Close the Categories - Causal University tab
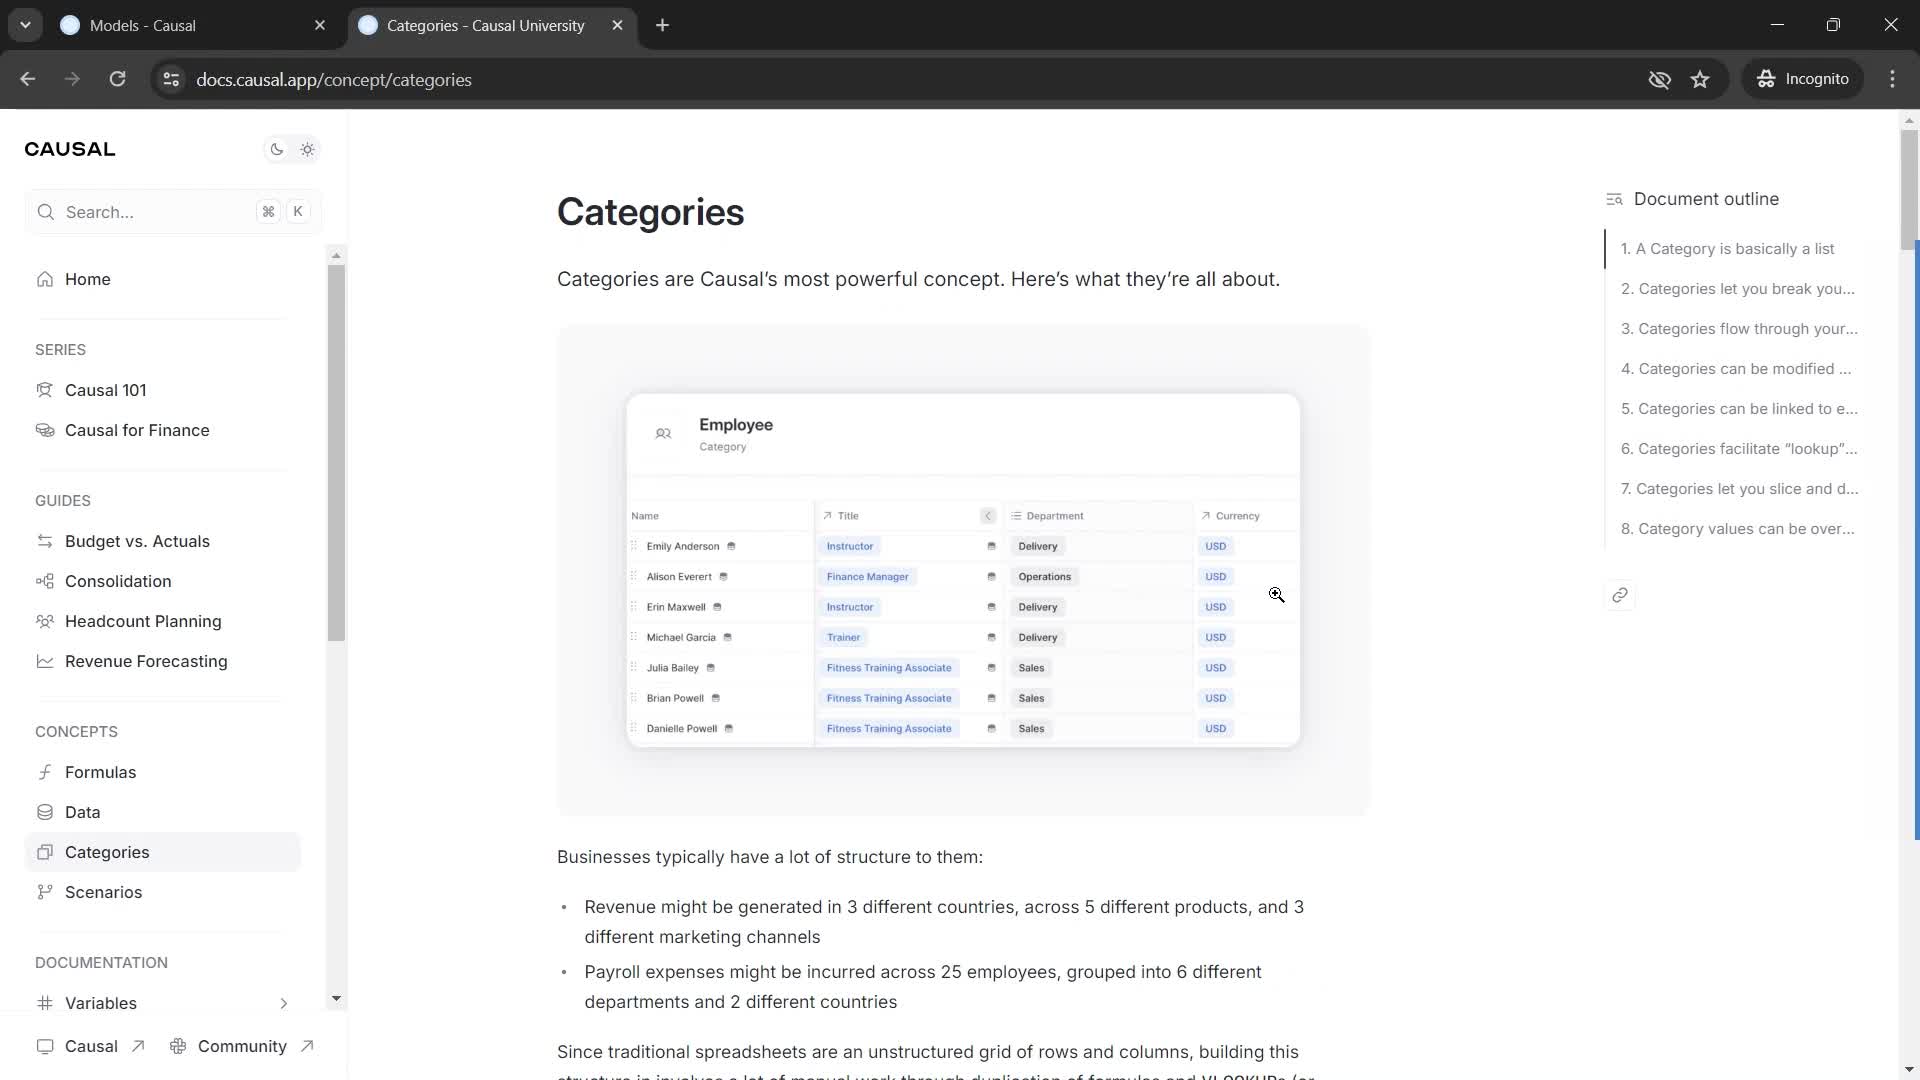Image resolution: width=1920 pixels, height=1080 pixels. pyautogui.click(x=617, y=26)
